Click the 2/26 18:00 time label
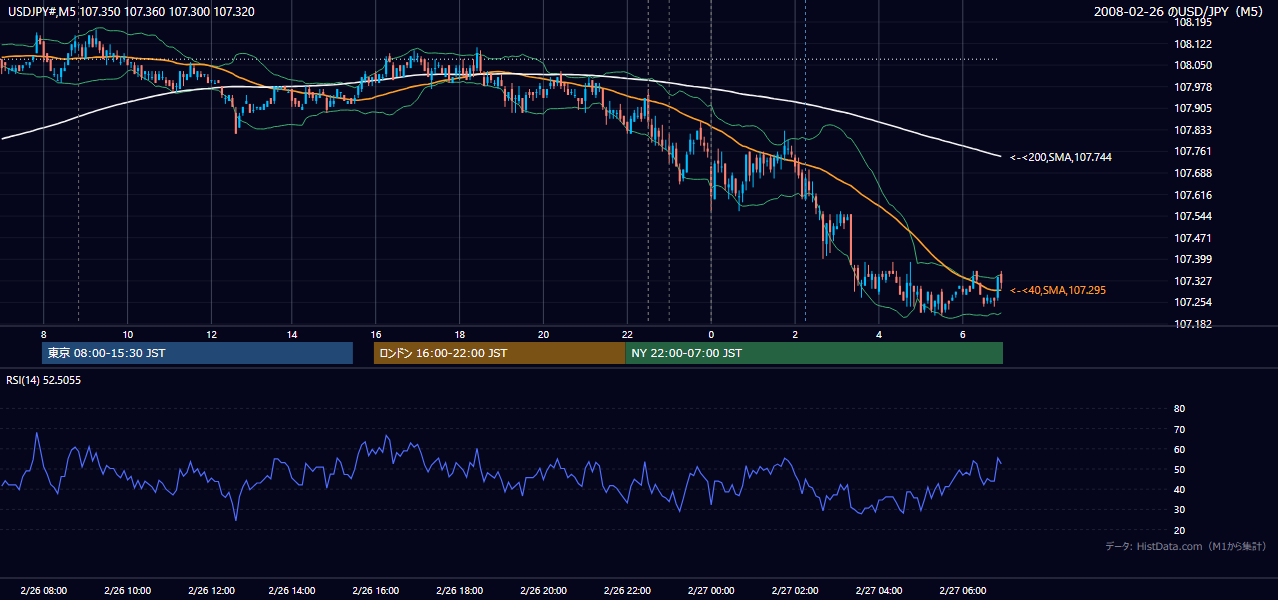Viewport: 1278px width, 600px height. point(461,591)
